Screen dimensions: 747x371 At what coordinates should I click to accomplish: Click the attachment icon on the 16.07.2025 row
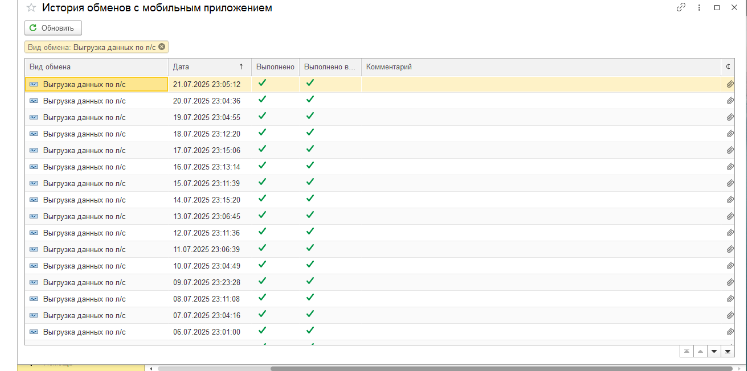tap(730, 167)
